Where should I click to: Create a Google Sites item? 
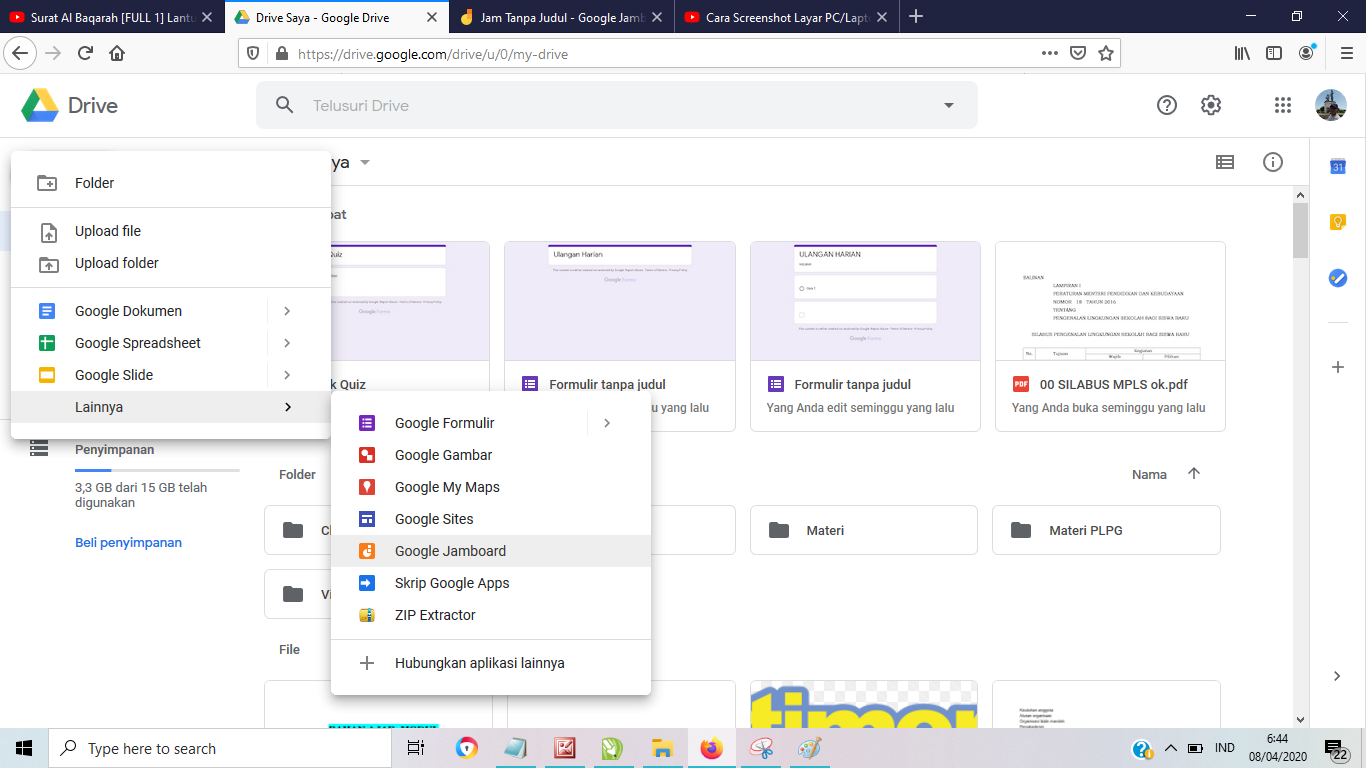(490, 519)
